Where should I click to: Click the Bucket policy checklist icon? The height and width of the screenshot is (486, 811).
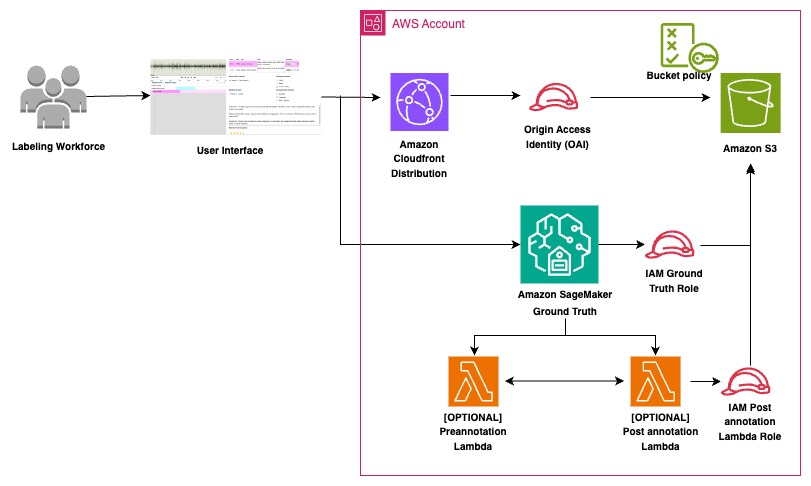coord(689,46)
